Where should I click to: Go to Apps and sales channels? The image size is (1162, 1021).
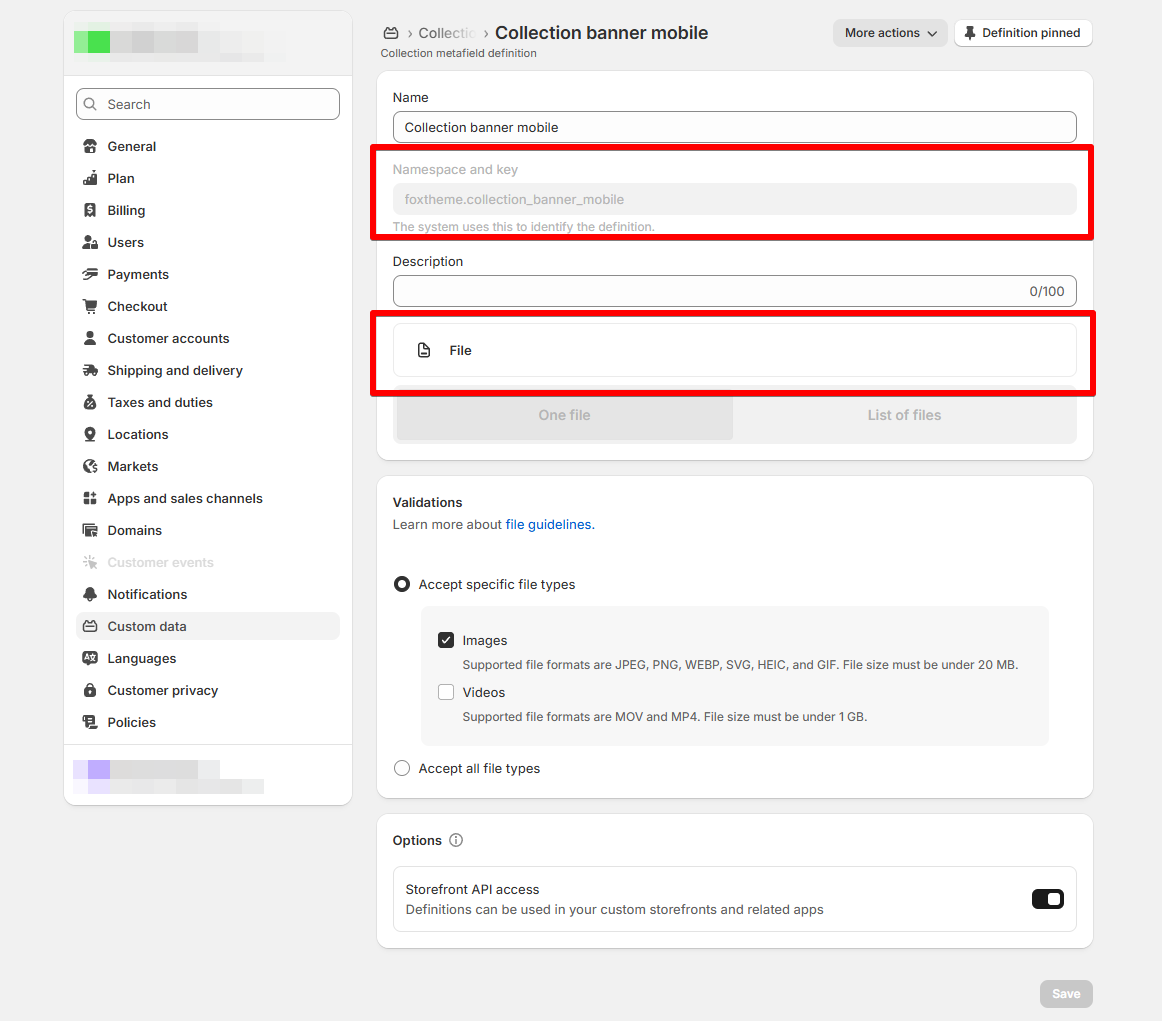185,498
